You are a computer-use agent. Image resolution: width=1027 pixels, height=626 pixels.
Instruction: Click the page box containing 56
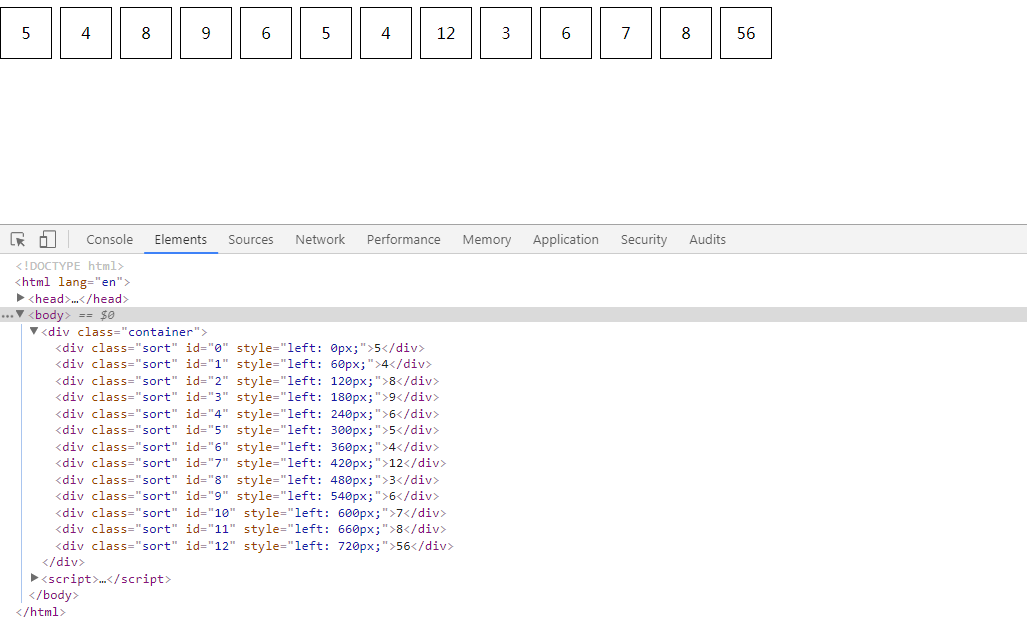click(x=746, y=33)
